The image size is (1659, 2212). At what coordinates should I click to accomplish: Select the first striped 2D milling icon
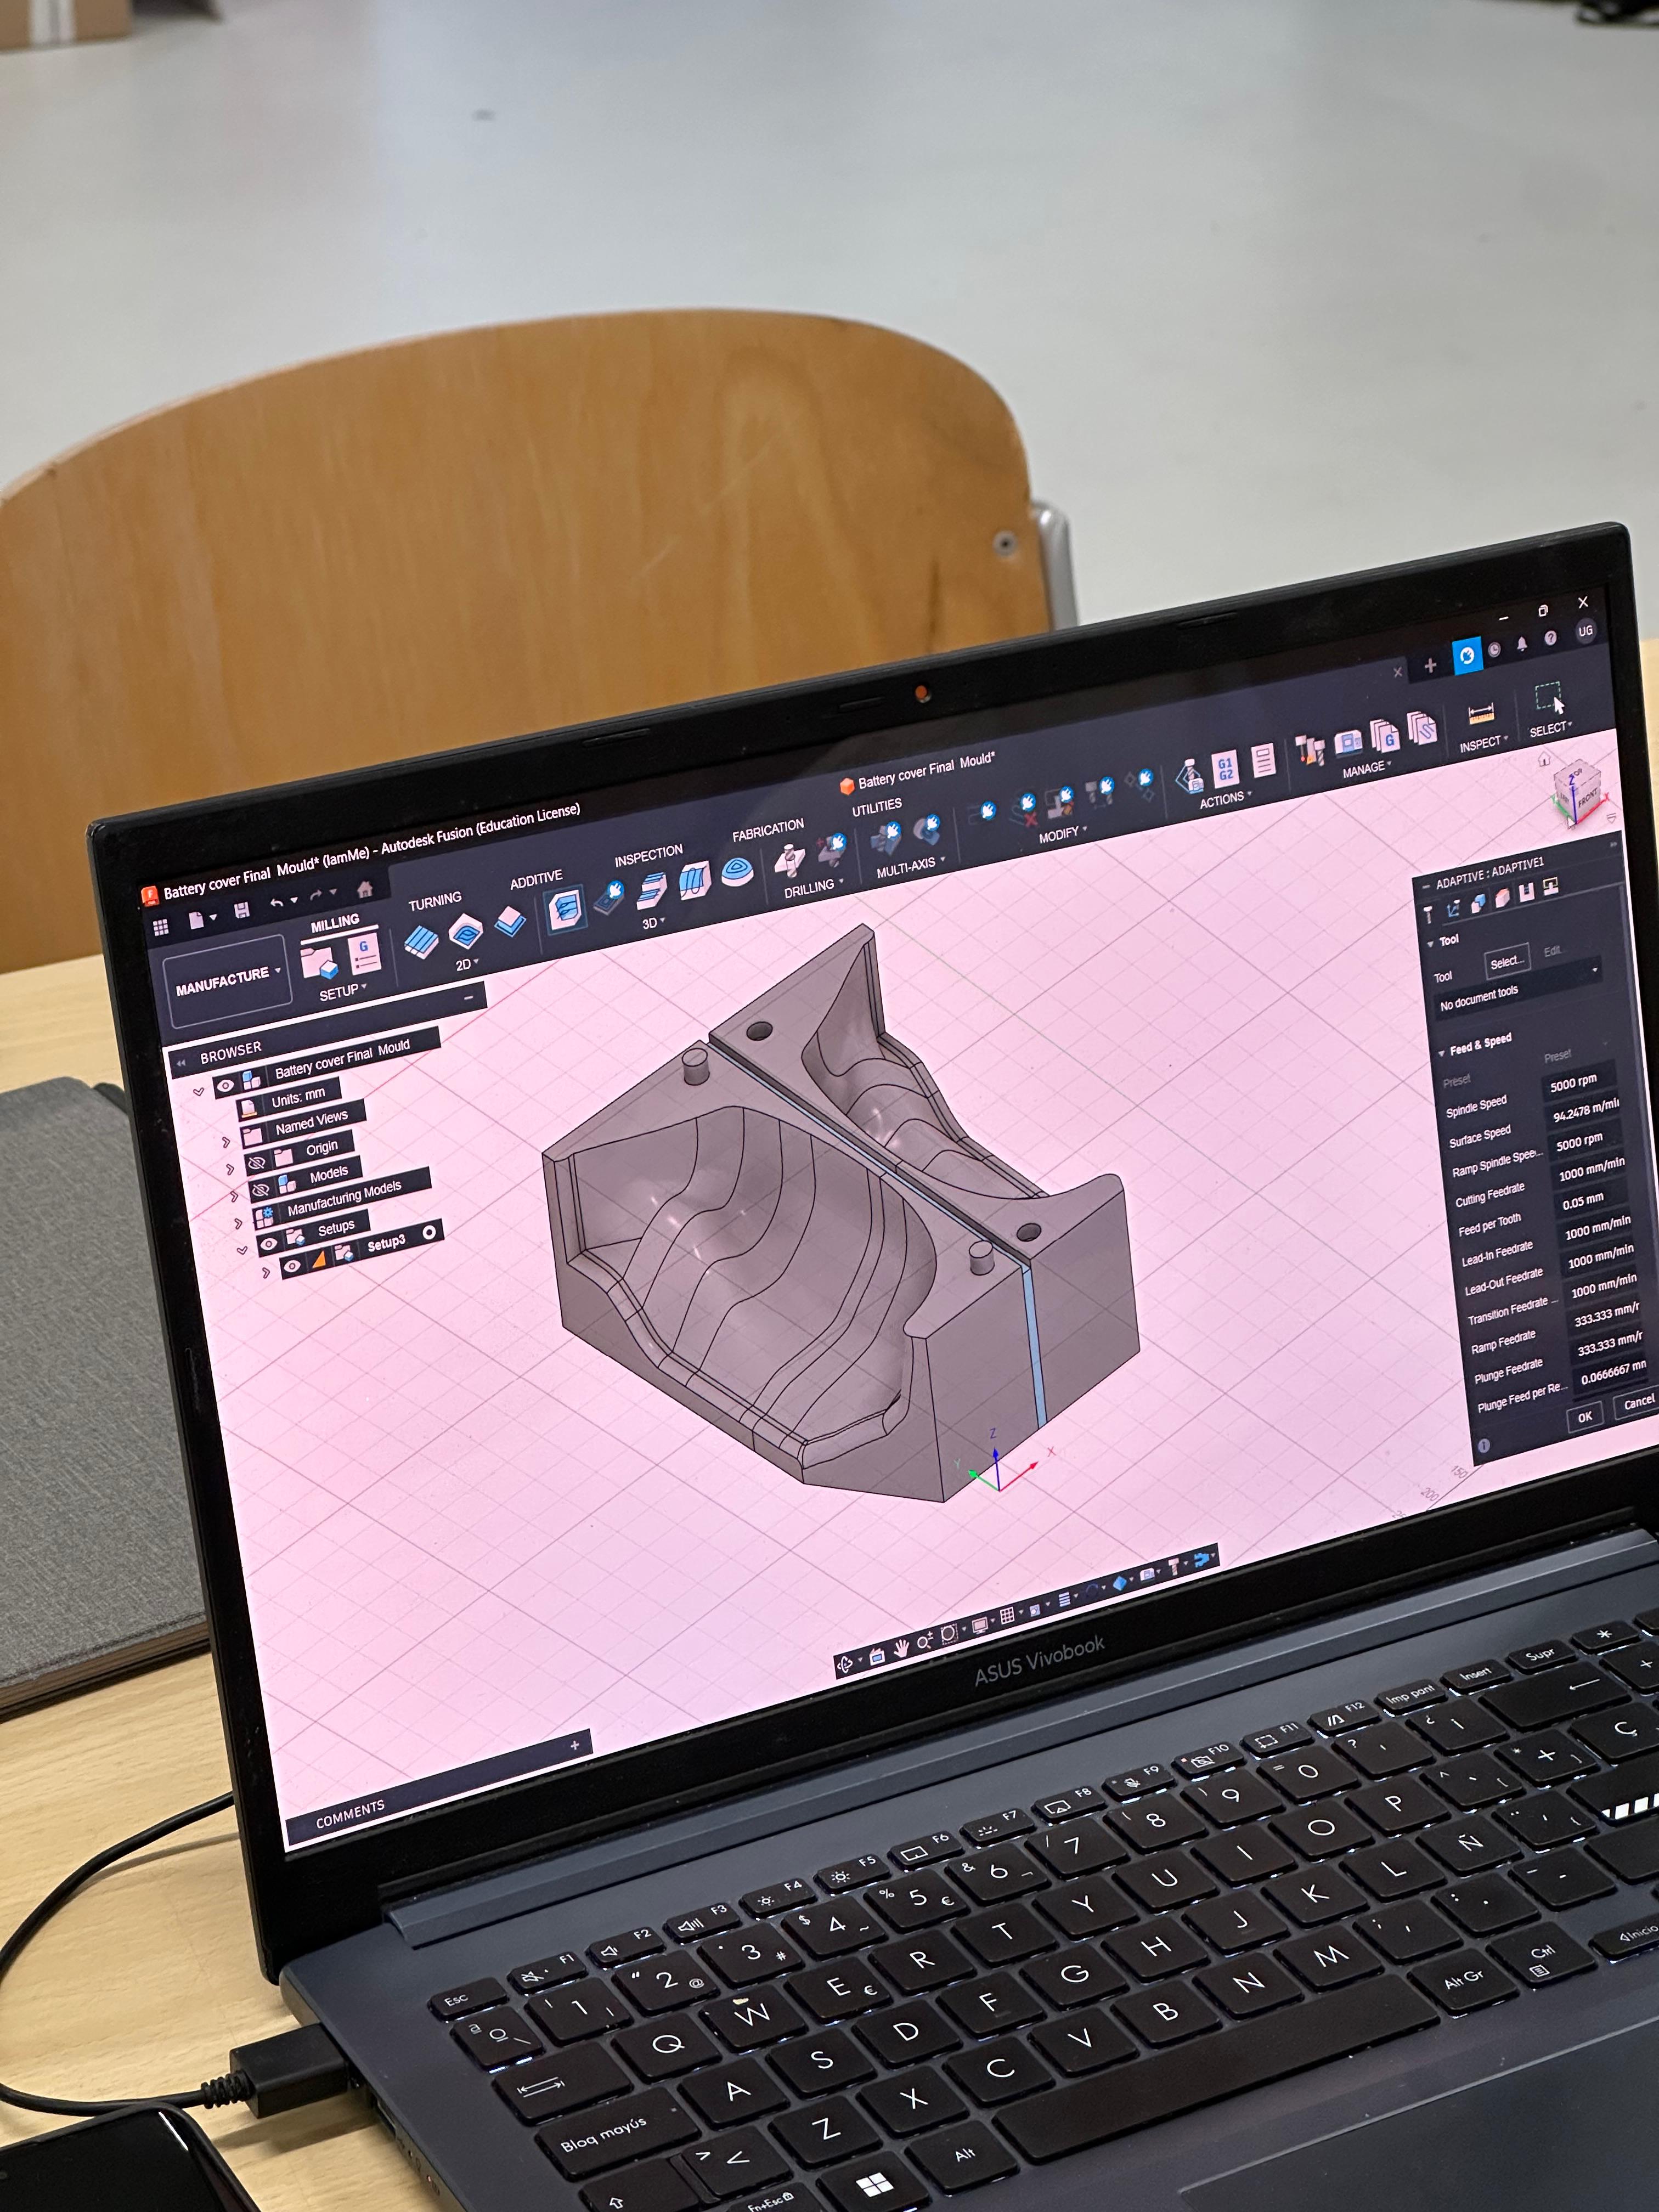click(421, 941)
